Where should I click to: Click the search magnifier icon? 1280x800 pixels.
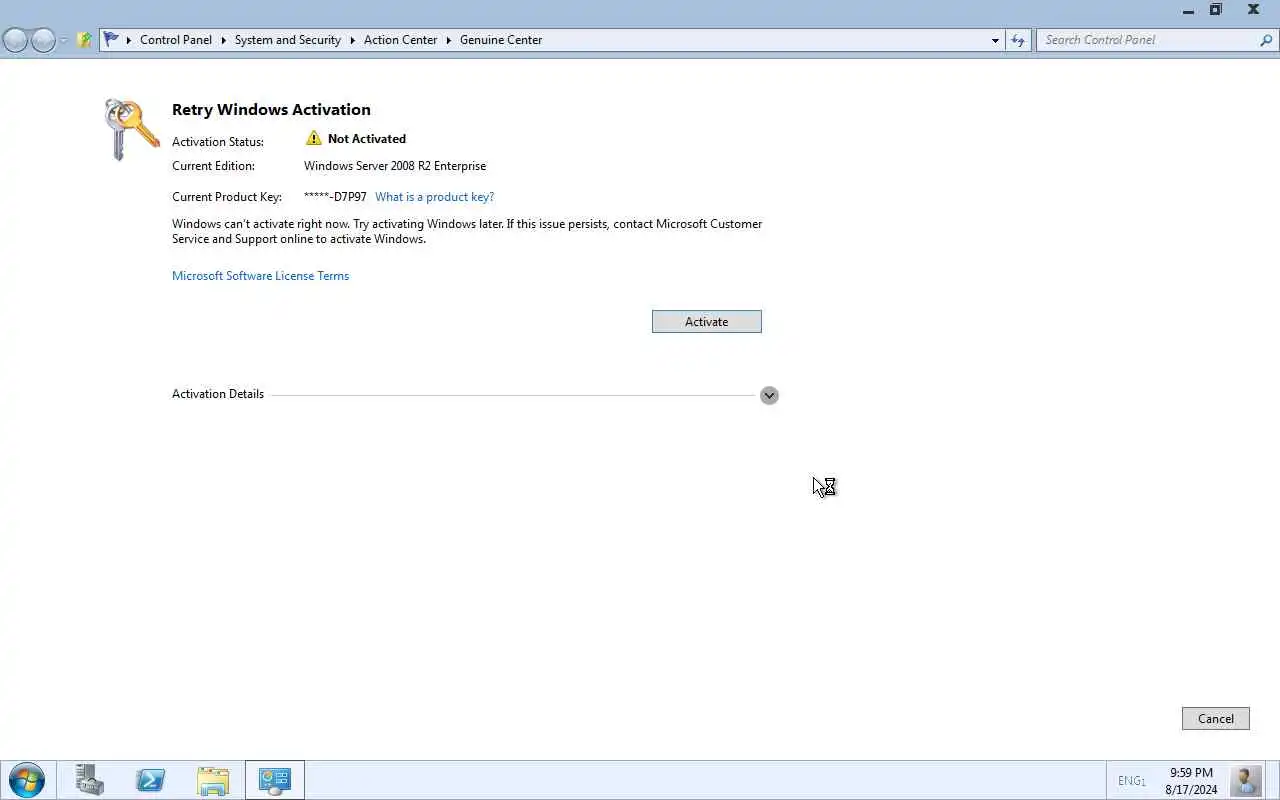tap(1267, 40)
